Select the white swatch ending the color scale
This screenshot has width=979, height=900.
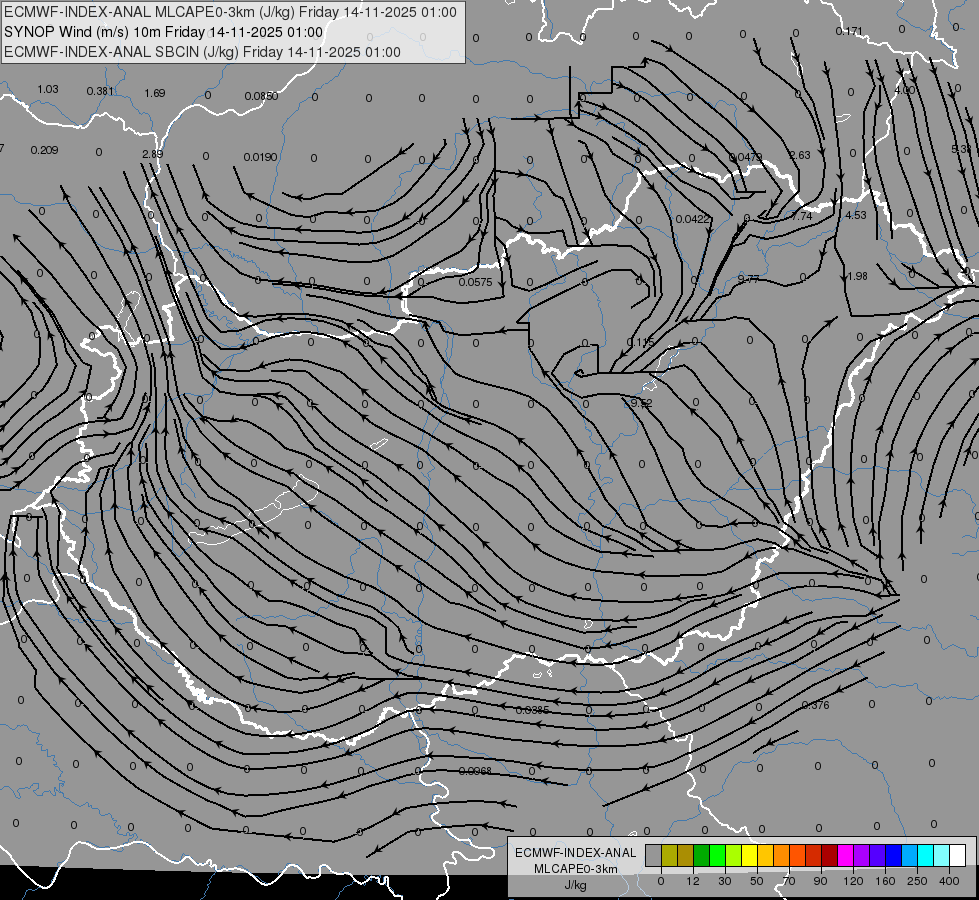tap(958, 855)
